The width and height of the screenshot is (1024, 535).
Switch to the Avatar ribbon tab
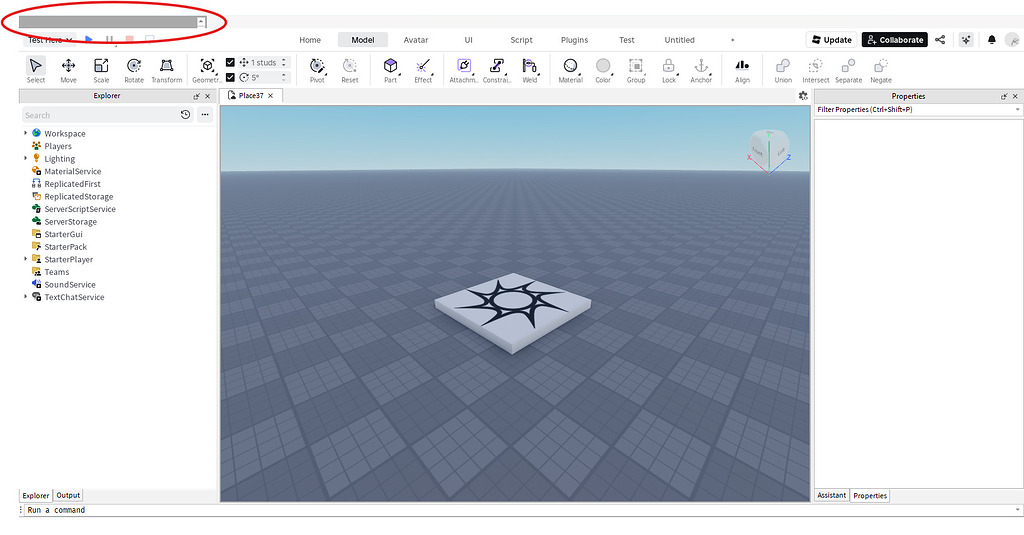click(x=416, y=40)
